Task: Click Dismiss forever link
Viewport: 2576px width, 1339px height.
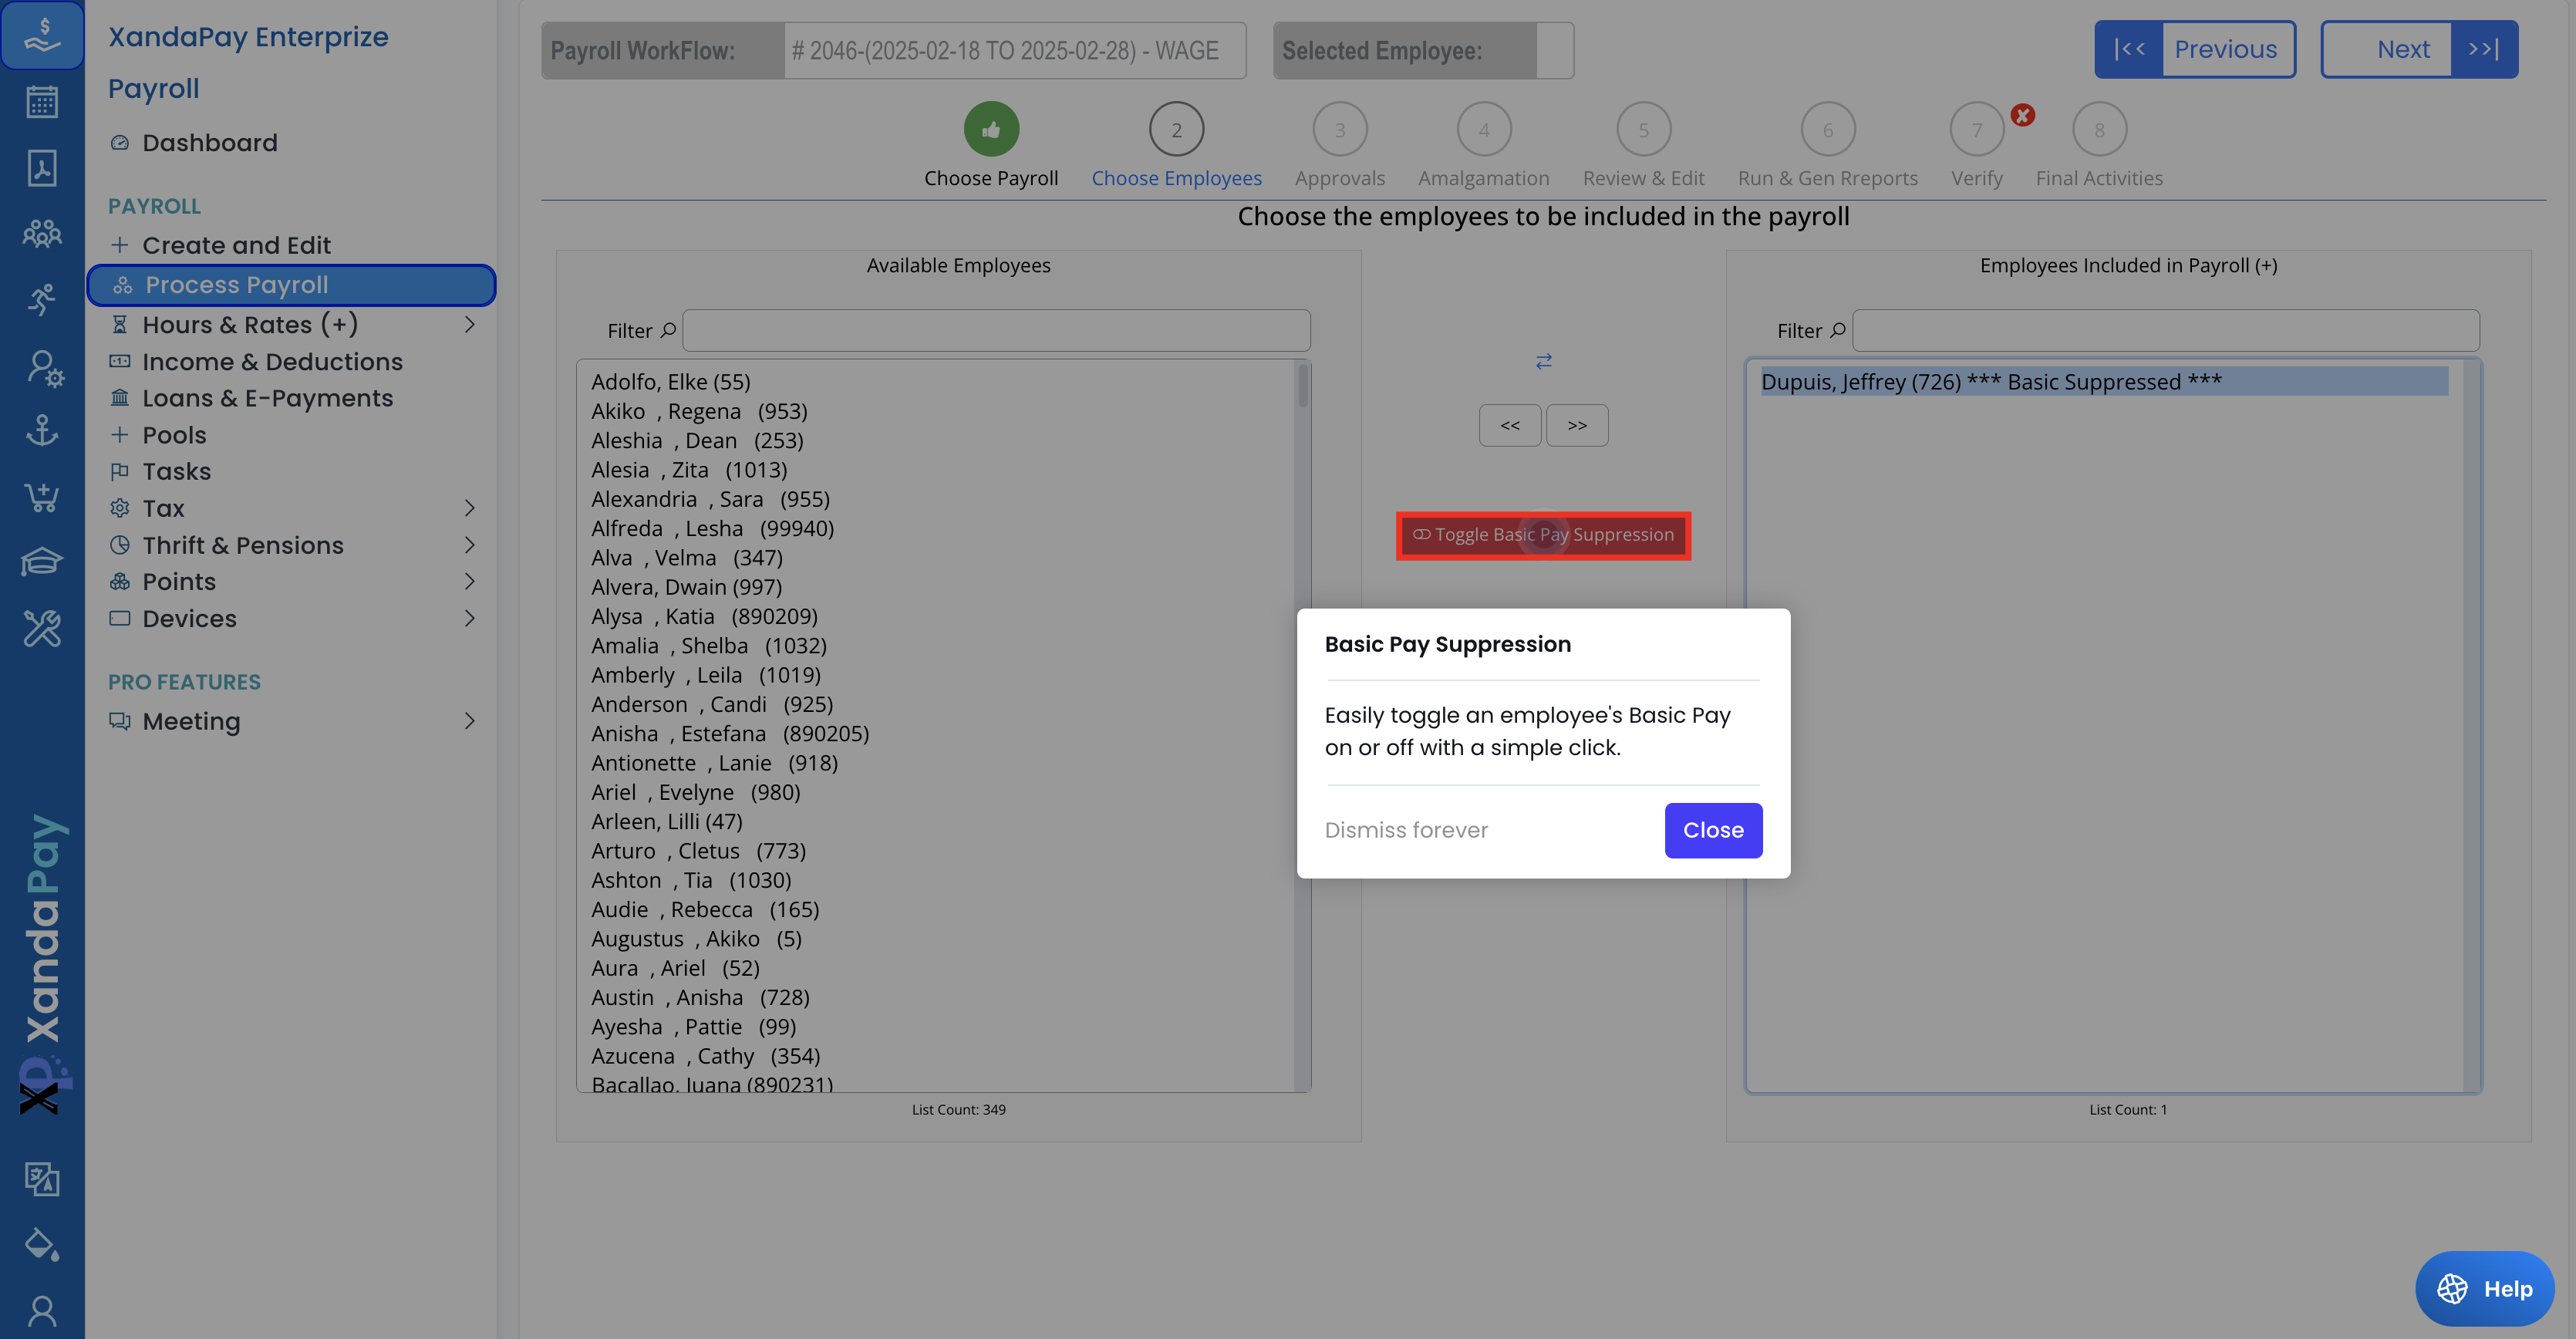Action: 1405,830
